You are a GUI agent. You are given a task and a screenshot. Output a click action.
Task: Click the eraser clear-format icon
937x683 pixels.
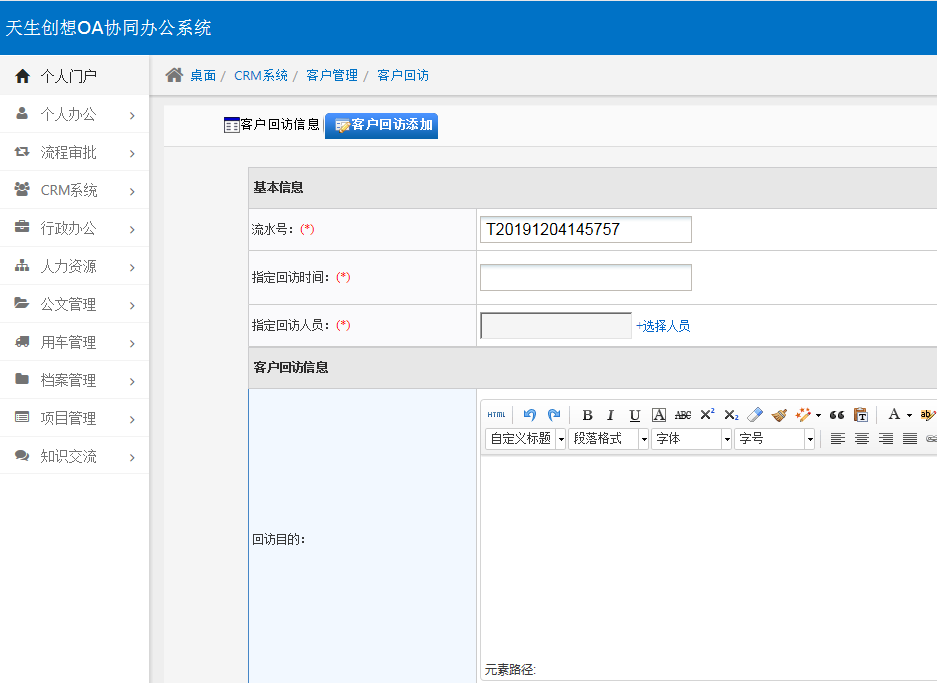coord(755,415)
